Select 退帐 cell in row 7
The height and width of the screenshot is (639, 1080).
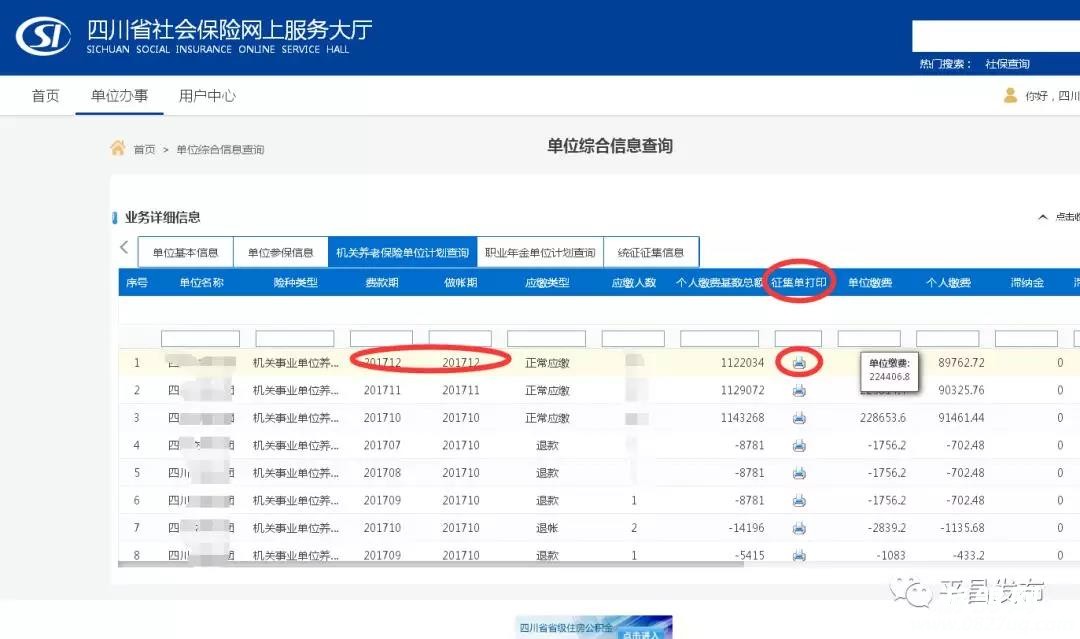[547, 528]
